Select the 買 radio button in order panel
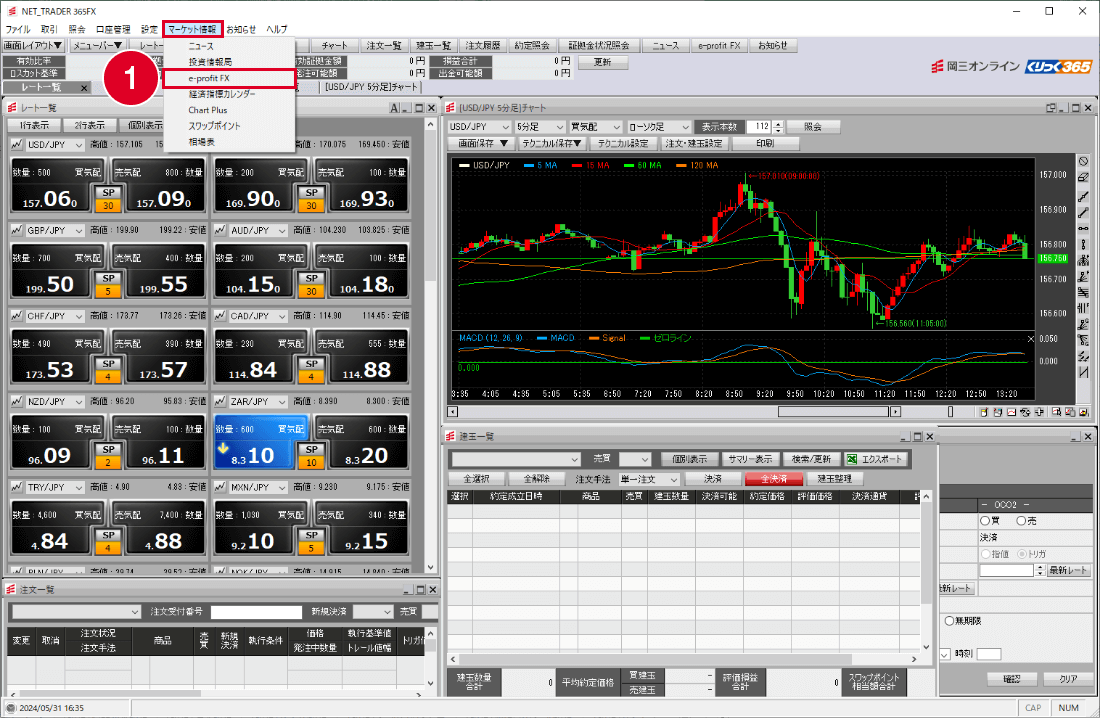 click(986, 521)
